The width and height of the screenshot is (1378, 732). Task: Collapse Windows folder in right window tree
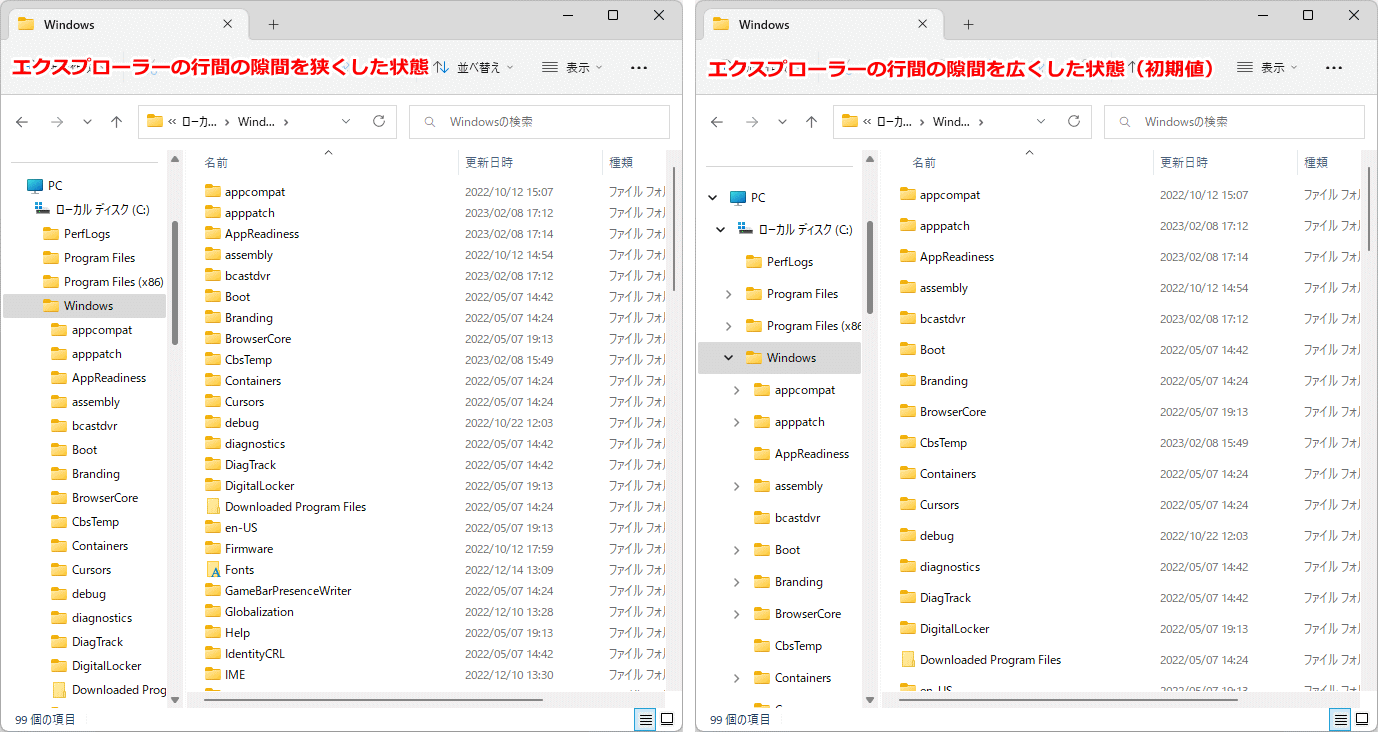pos(728,358)
